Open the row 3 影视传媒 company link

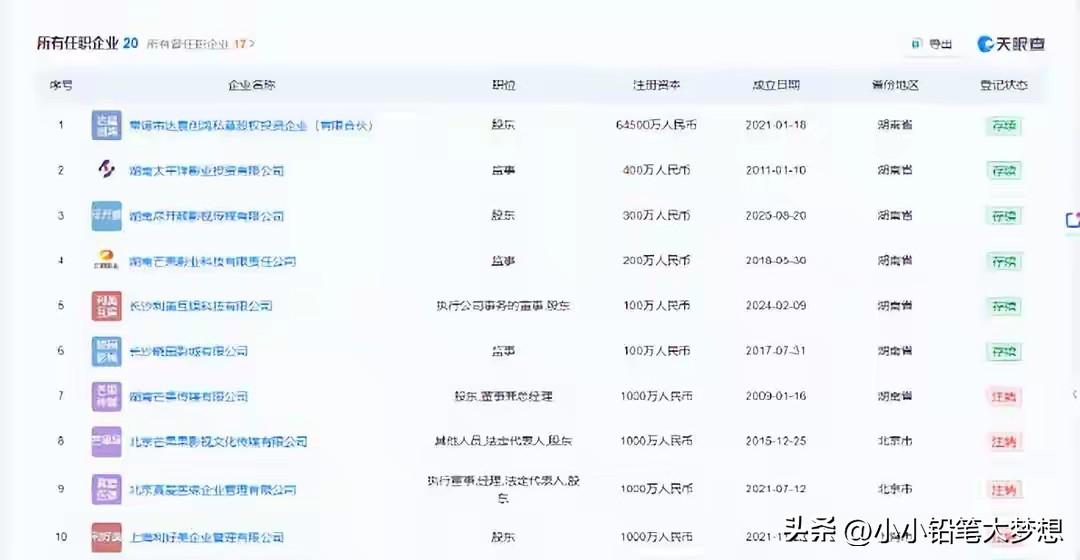207,216
